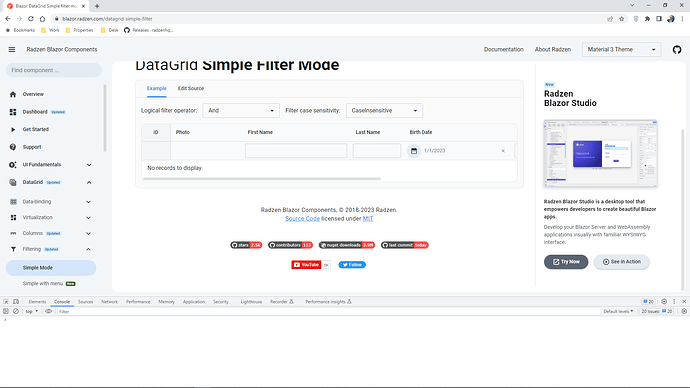Screen dimensions: 690x388
Task: Open the DevTools Application tab
Action: point(194,302)
